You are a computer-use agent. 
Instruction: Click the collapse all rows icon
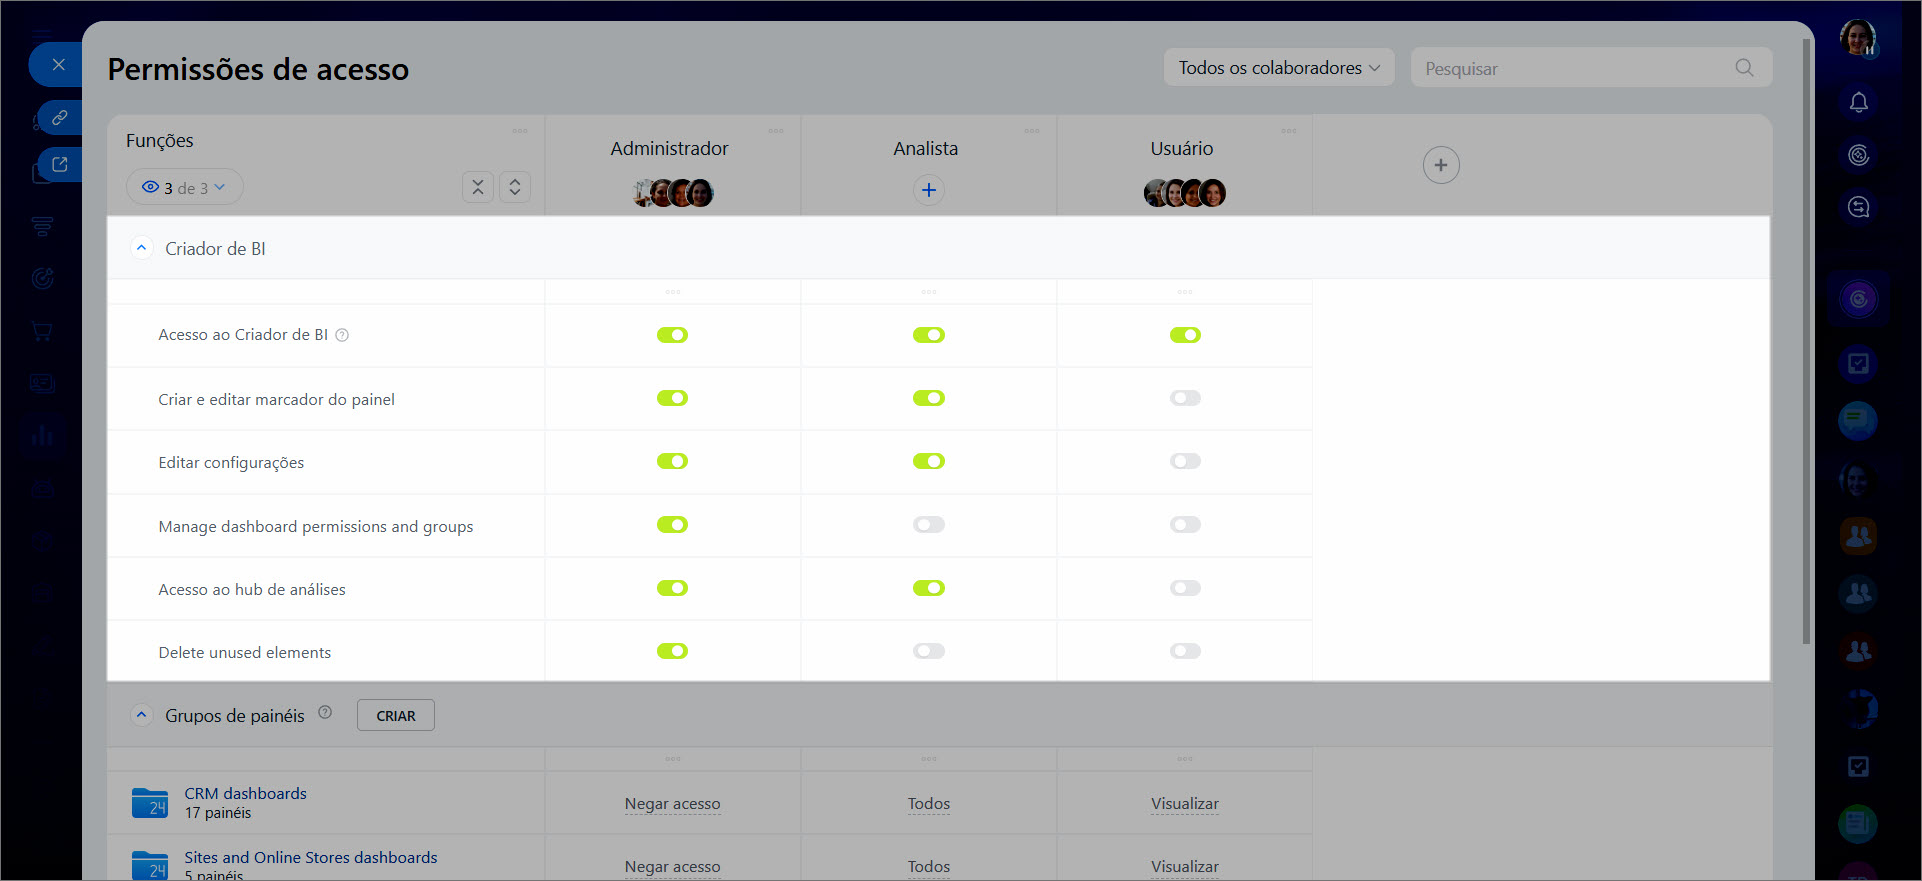coord(478,187)
